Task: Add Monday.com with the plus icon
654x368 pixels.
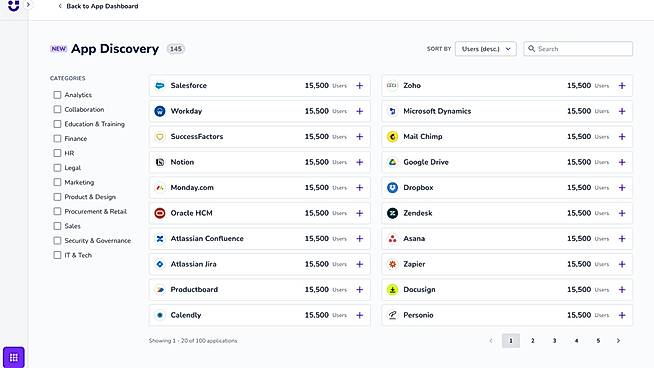Action: pyautogui.click(x=360, y=188)
